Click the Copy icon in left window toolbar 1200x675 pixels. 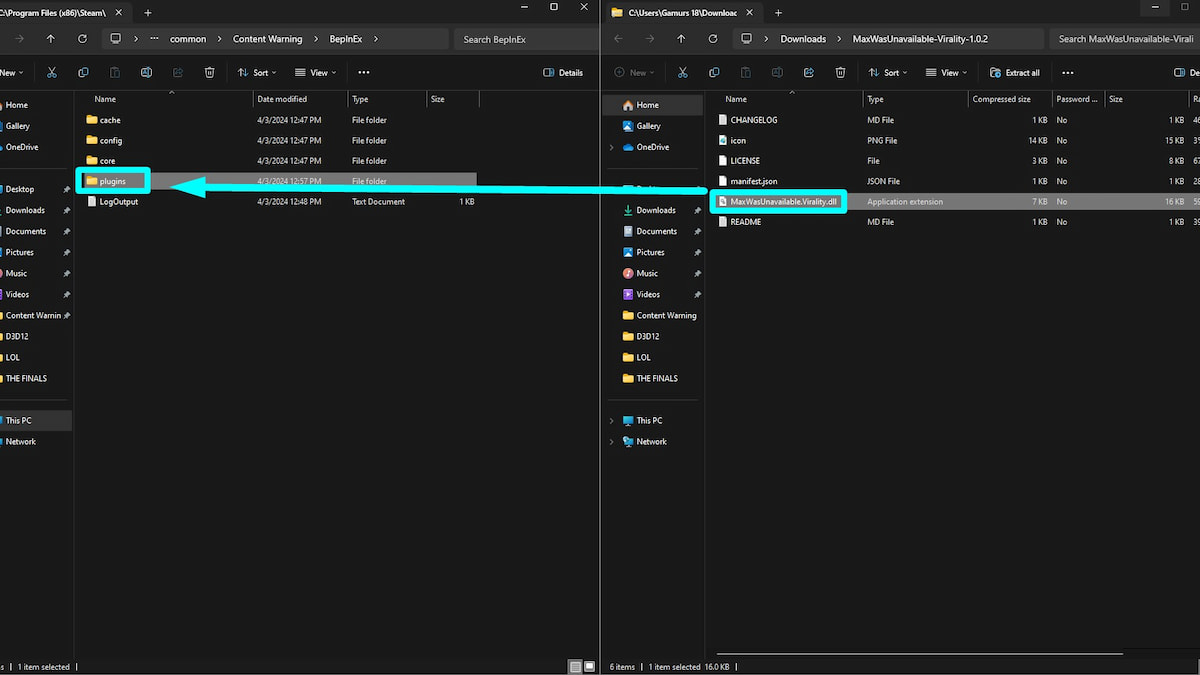tap(83, 73)
